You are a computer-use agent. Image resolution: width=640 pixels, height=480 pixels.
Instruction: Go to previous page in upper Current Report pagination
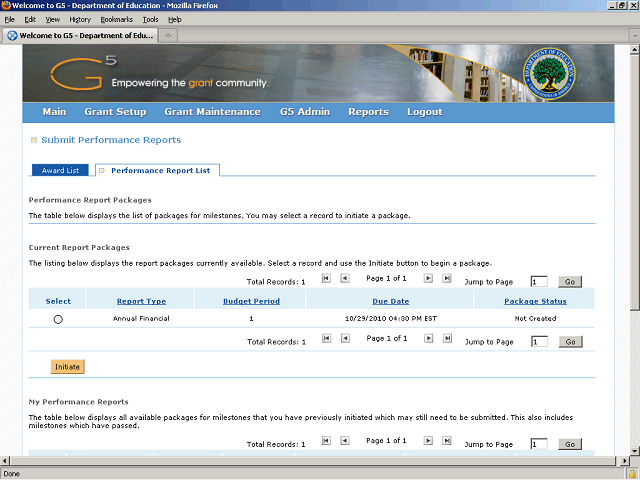pos(345,278)
